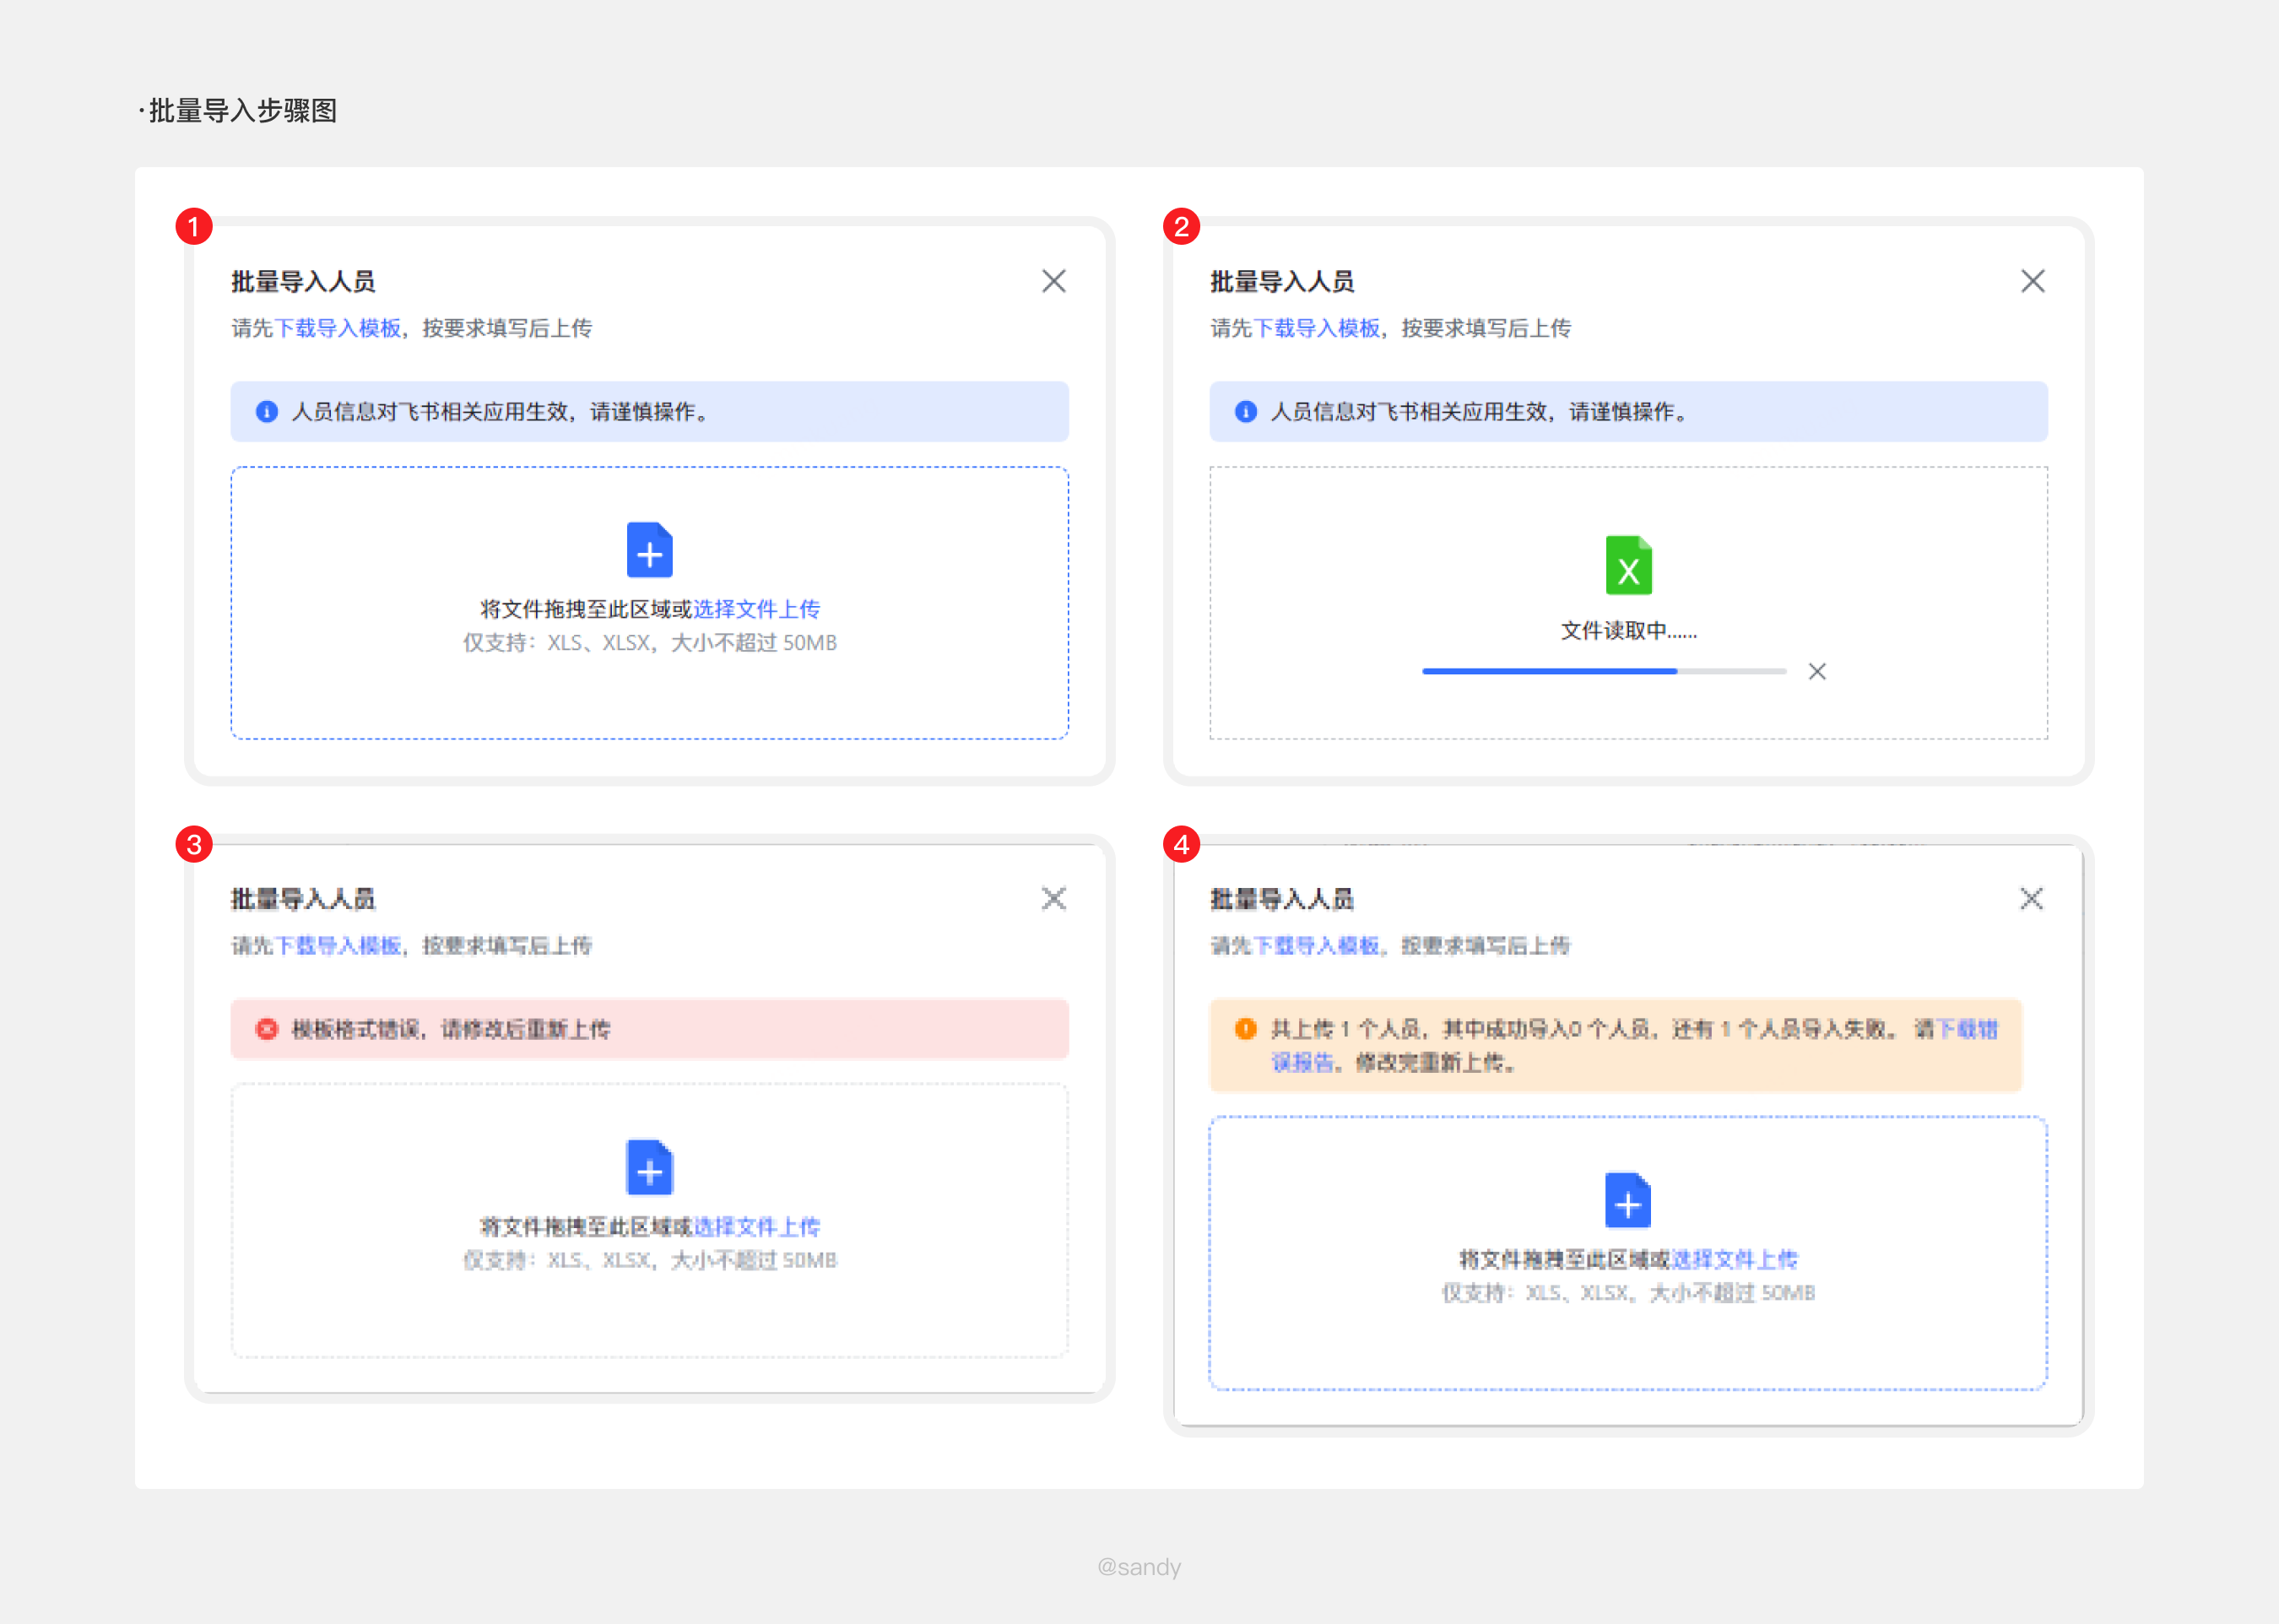Open 下载导入模板 link in dialog 1
The height and width of the screenshot is (1624, 2279).
coord(338,328)
